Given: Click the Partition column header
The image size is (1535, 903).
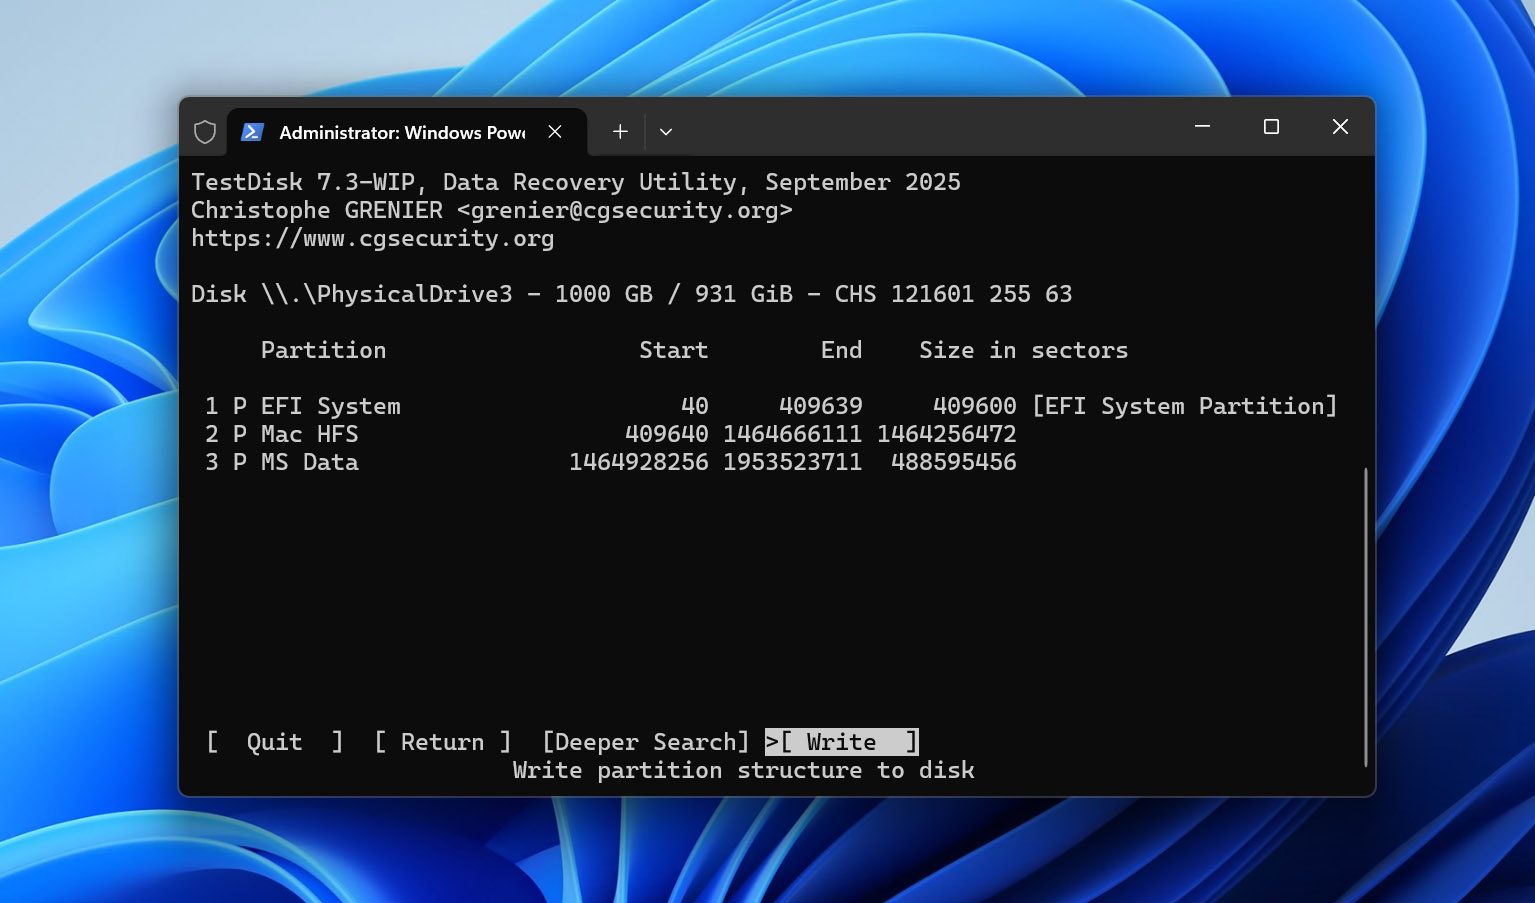Looking at the screenshot, I should [323, 350].
